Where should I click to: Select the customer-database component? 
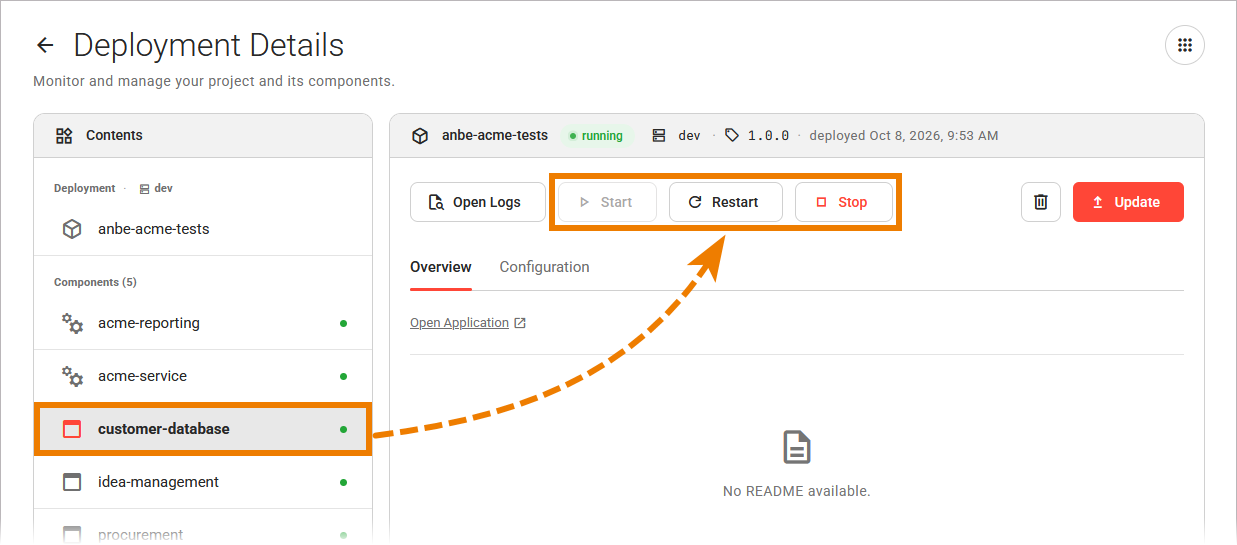coord(203,429)
